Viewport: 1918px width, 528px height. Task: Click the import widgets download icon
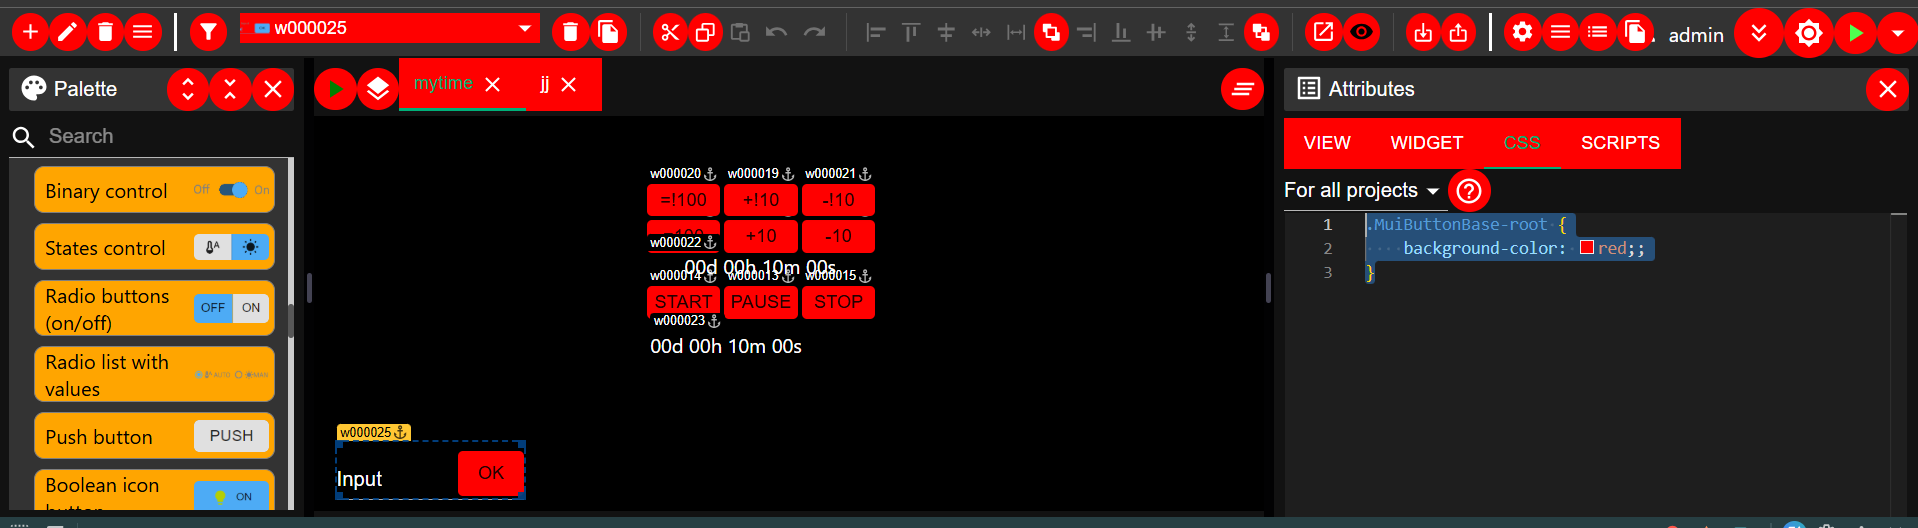click(1423, 32)
